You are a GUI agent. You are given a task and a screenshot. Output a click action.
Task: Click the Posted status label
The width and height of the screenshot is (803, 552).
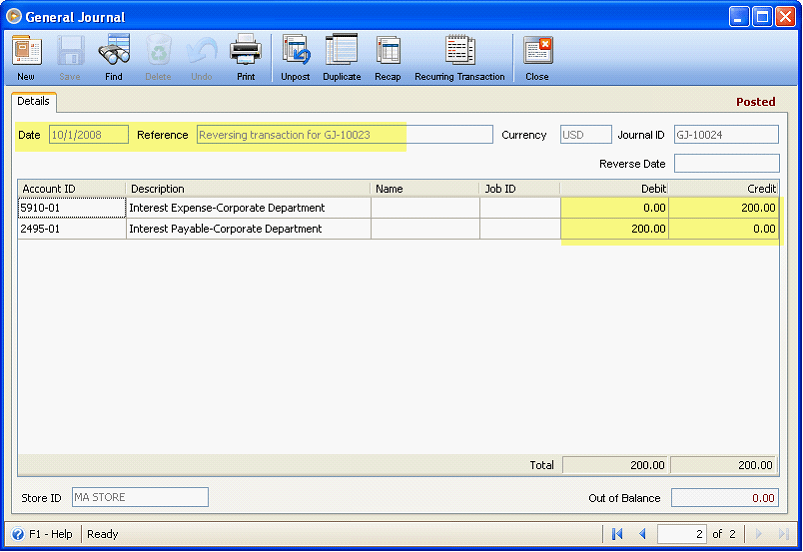point(755,102)
